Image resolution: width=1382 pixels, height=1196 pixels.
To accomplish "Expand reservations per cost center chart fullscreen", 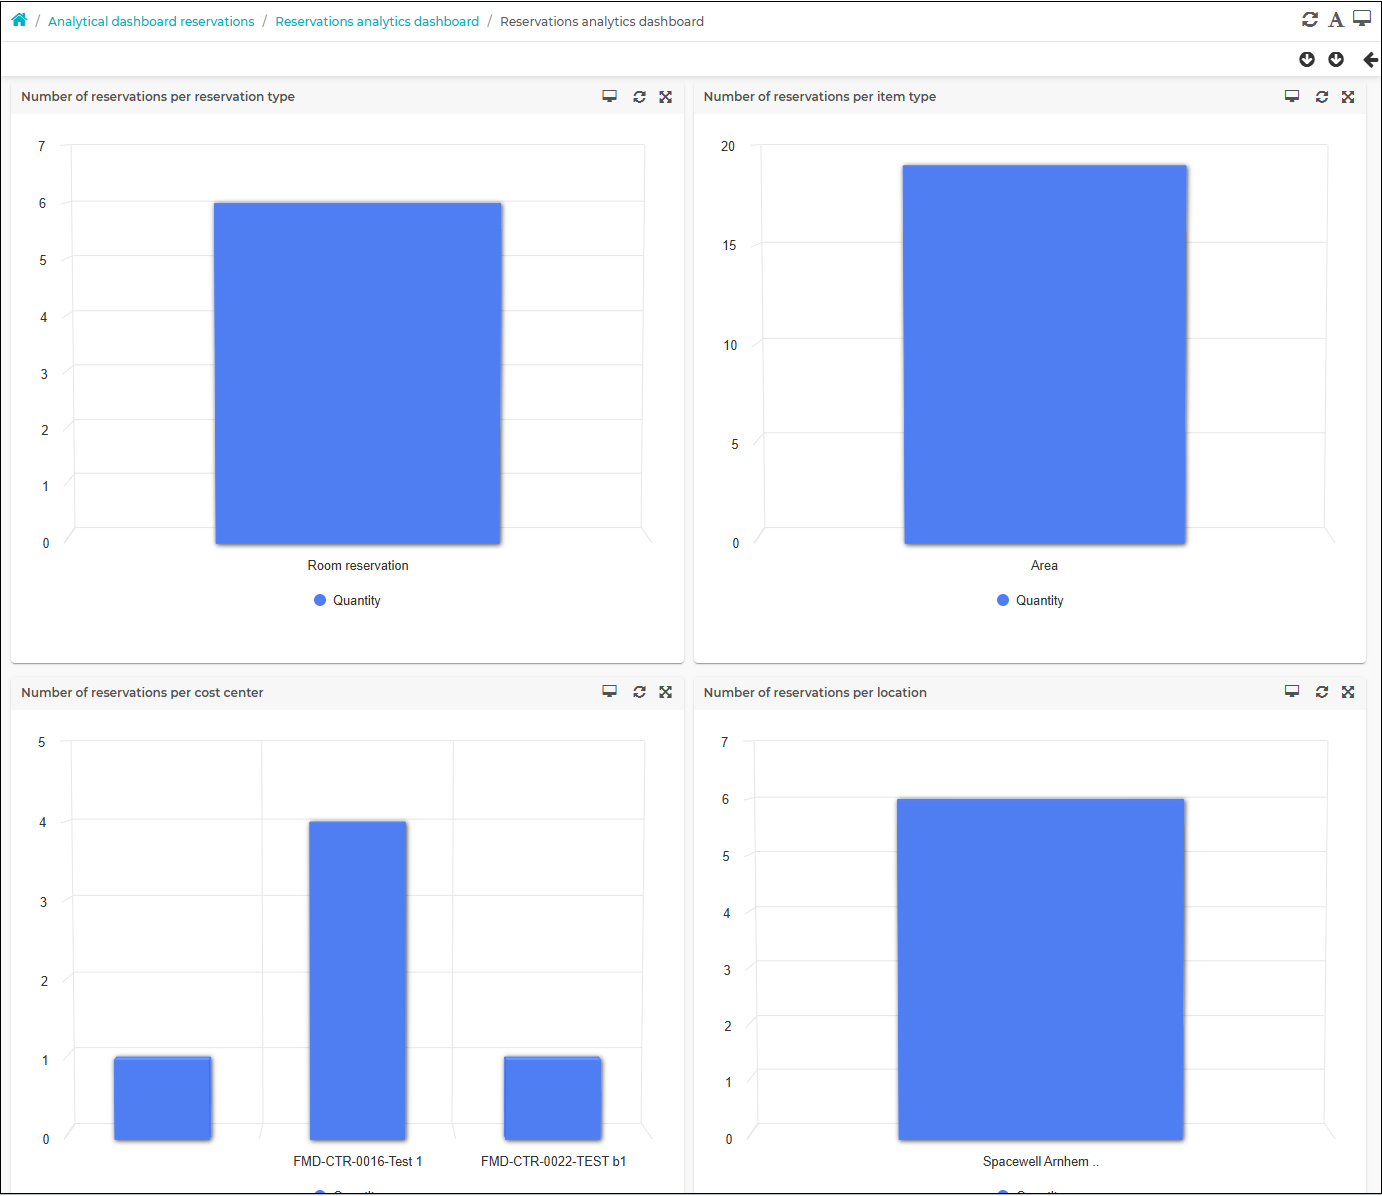I will (x=666, y=692).
